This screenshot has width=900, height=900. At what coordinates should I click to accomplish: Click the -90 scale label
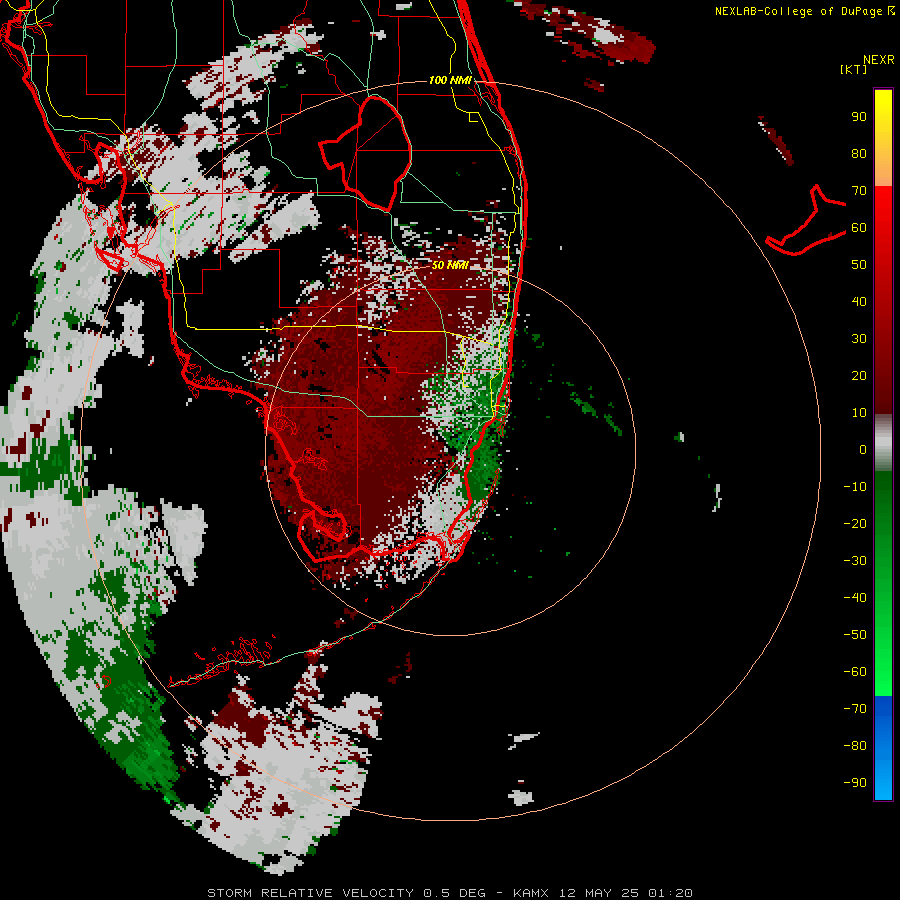click(855, 783)
